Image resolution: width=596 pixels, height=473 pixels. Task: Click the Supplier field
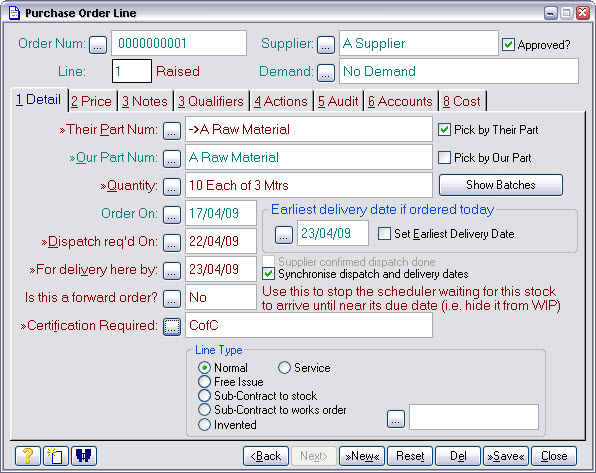[418, 43]
